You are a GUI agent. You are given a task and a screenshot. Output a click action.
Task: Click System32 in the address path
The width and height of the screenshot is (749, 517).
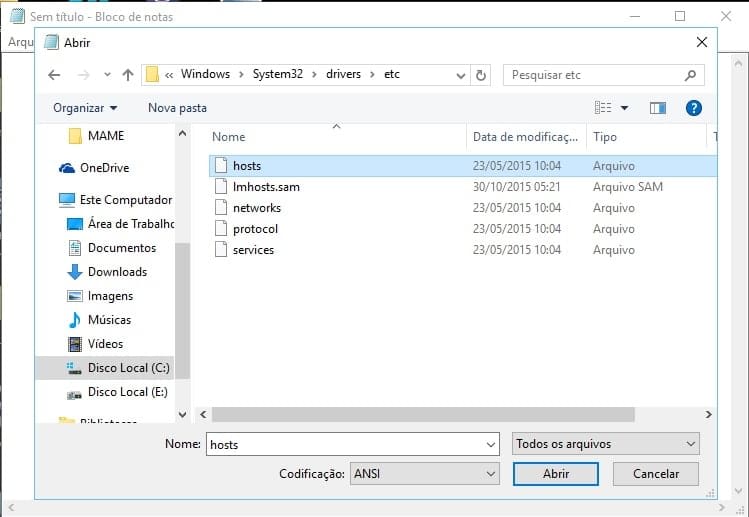(x=278, y=74)
